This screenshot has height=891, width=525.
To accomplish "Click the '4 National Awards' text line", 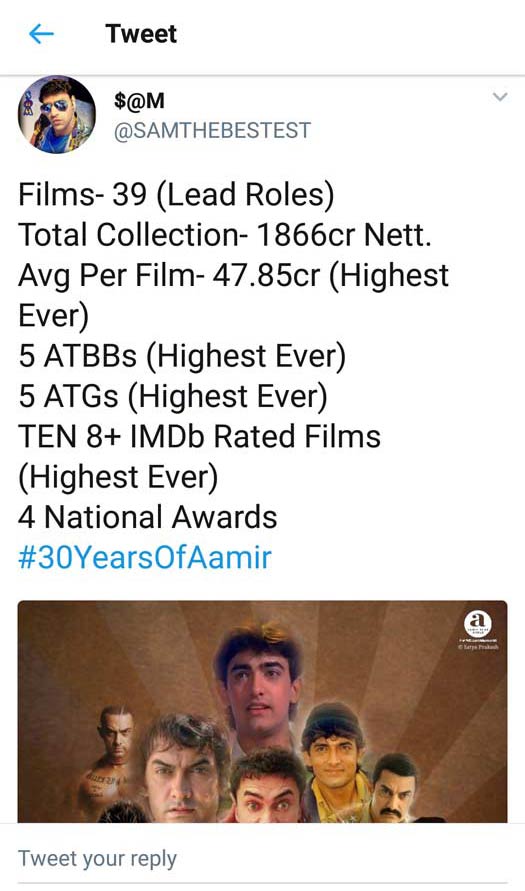I will coord(148,517).
